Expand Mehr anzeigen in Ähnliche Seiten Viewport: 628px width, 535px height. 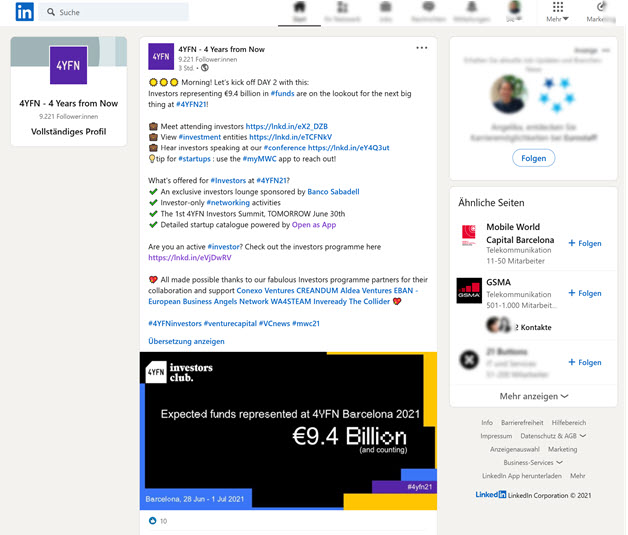(533, 396)
